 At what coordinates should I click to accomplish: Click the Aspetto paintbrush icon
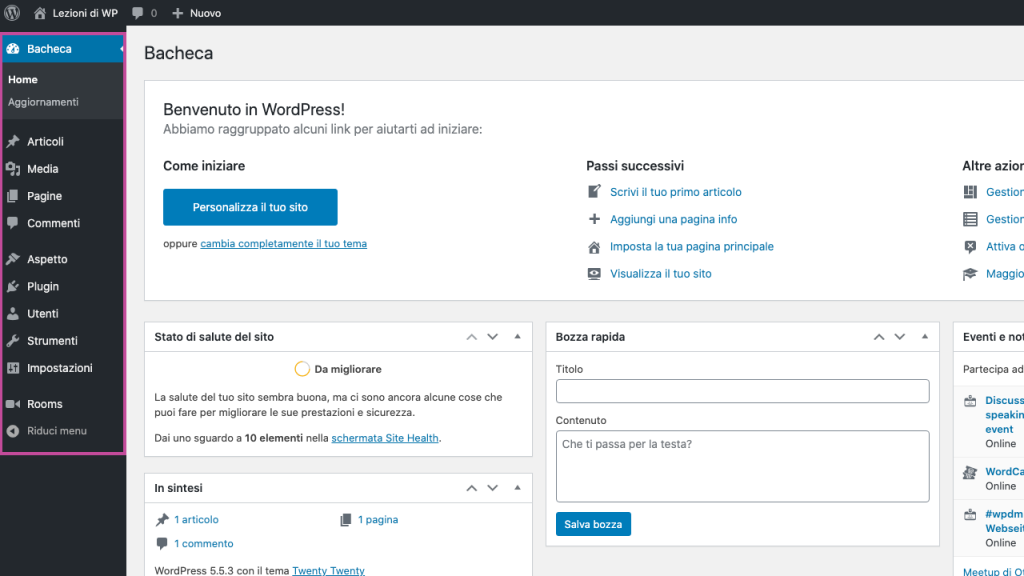pos(13,259)
